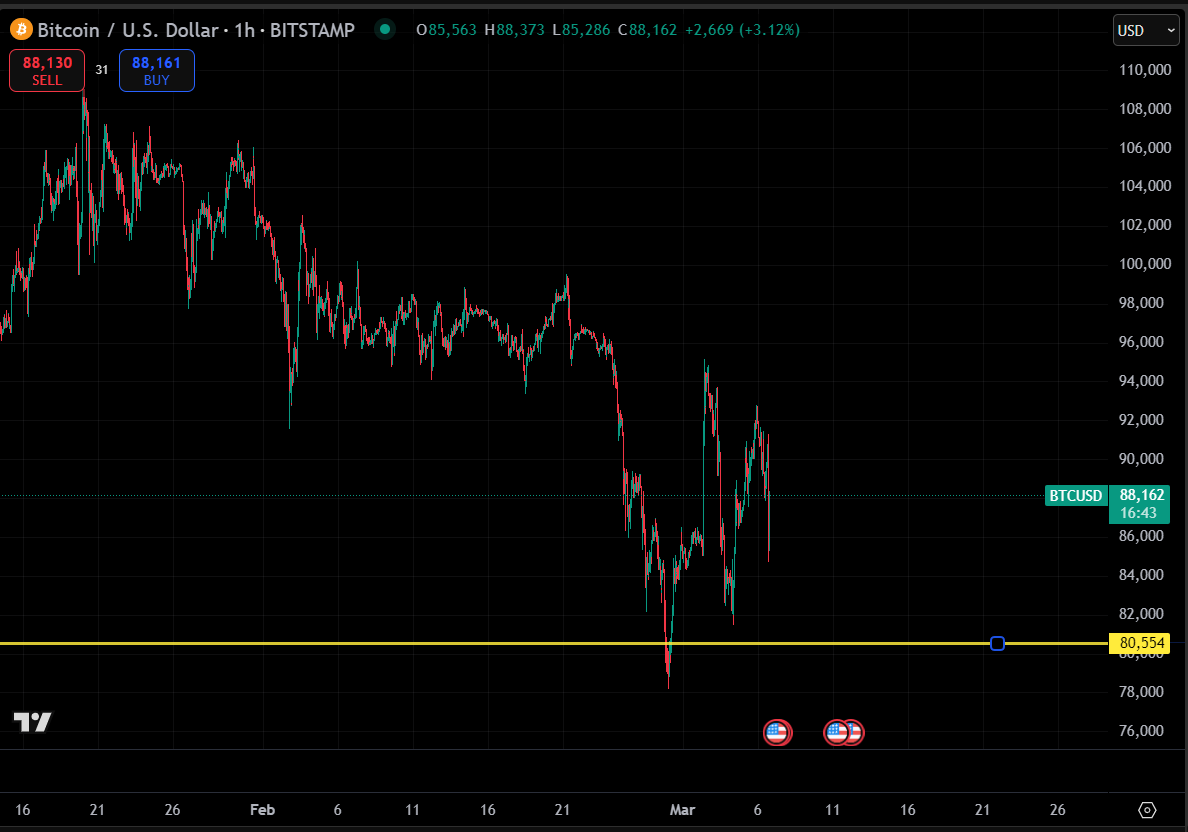Click the current price 88,162 axis label
Viewport: 1188px width, 832px height.
[1142, 495]
